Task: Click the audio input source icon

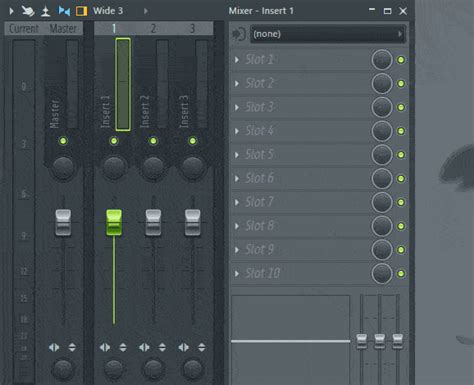Action: click(239, 34)
